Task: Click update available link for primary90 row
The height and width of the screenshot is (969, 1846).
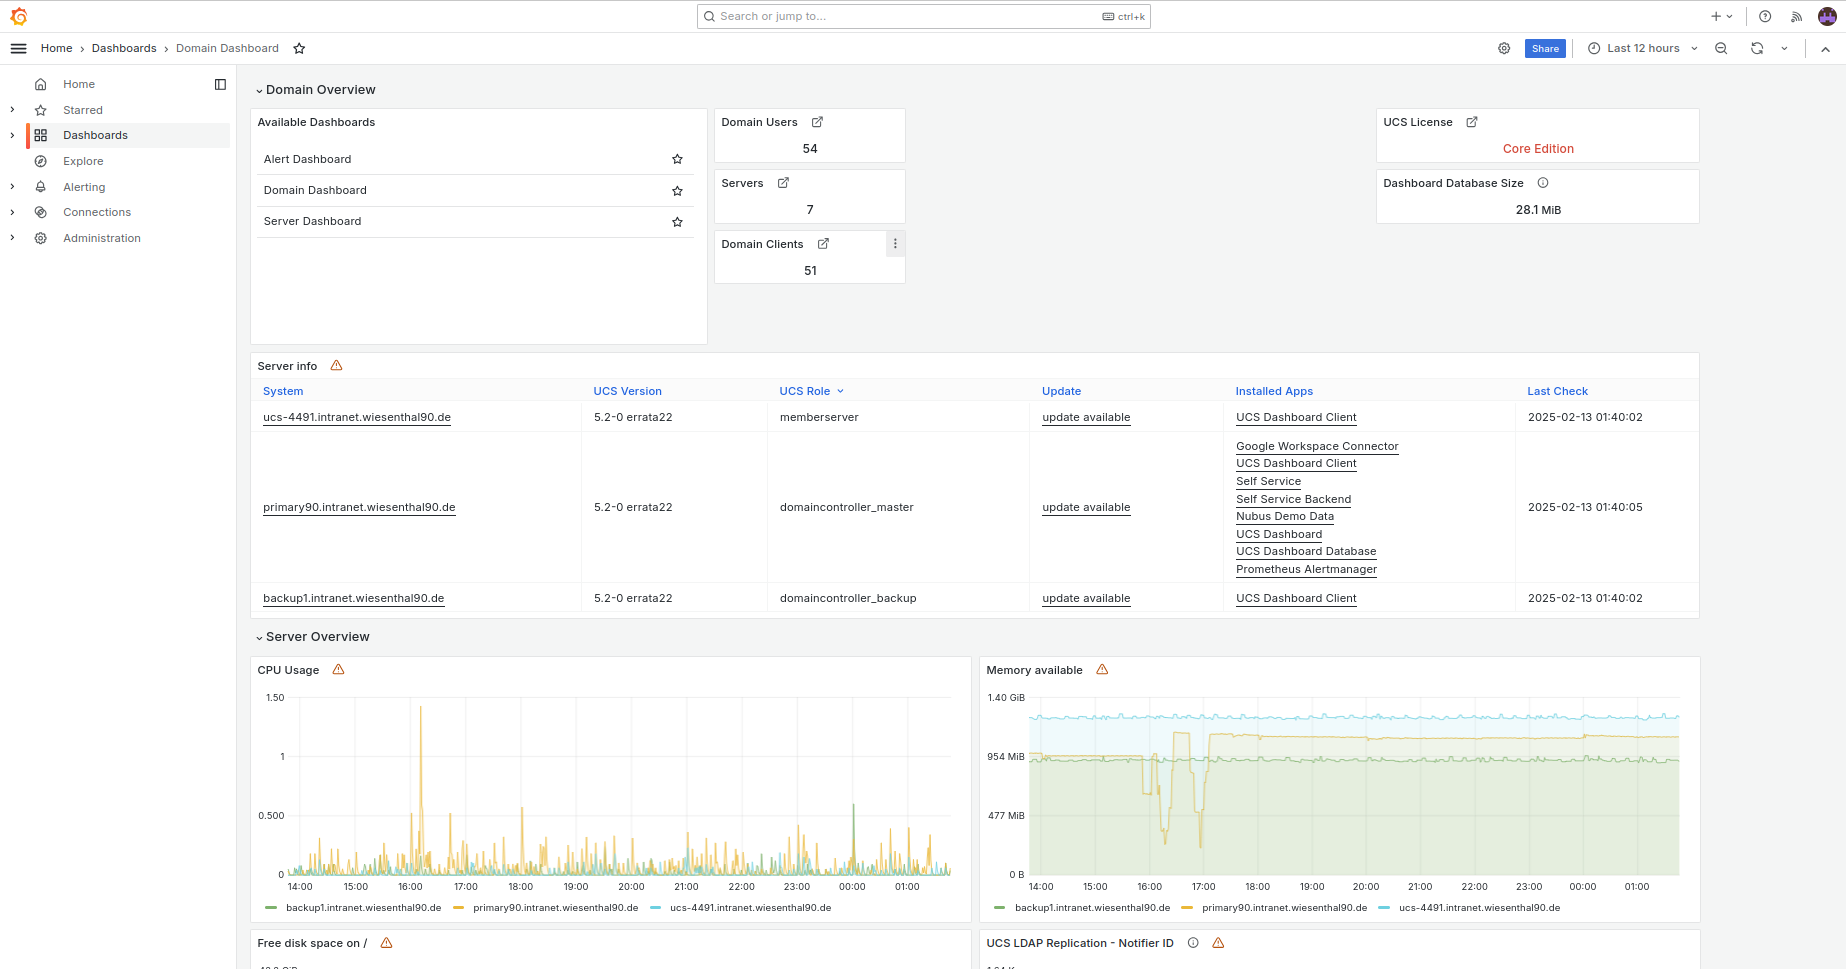Action: (x=1086, y=507)
